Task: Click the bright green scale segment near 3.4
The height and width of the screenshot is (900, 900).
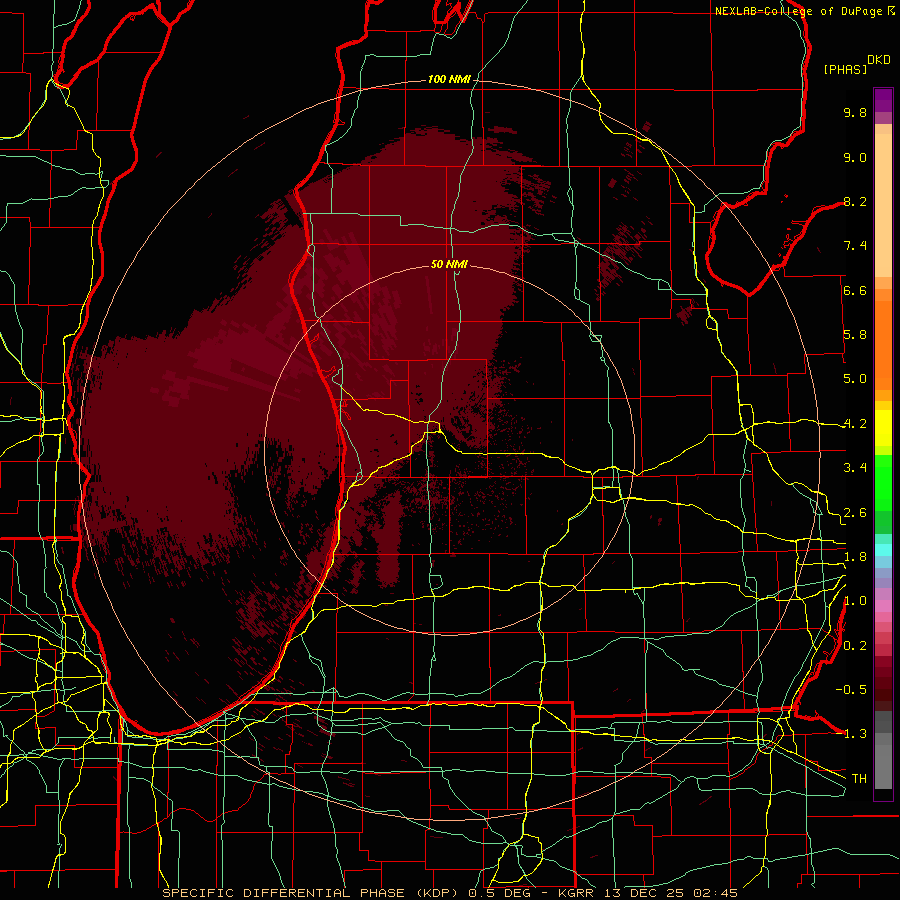Action: click(x=883, y=482)
